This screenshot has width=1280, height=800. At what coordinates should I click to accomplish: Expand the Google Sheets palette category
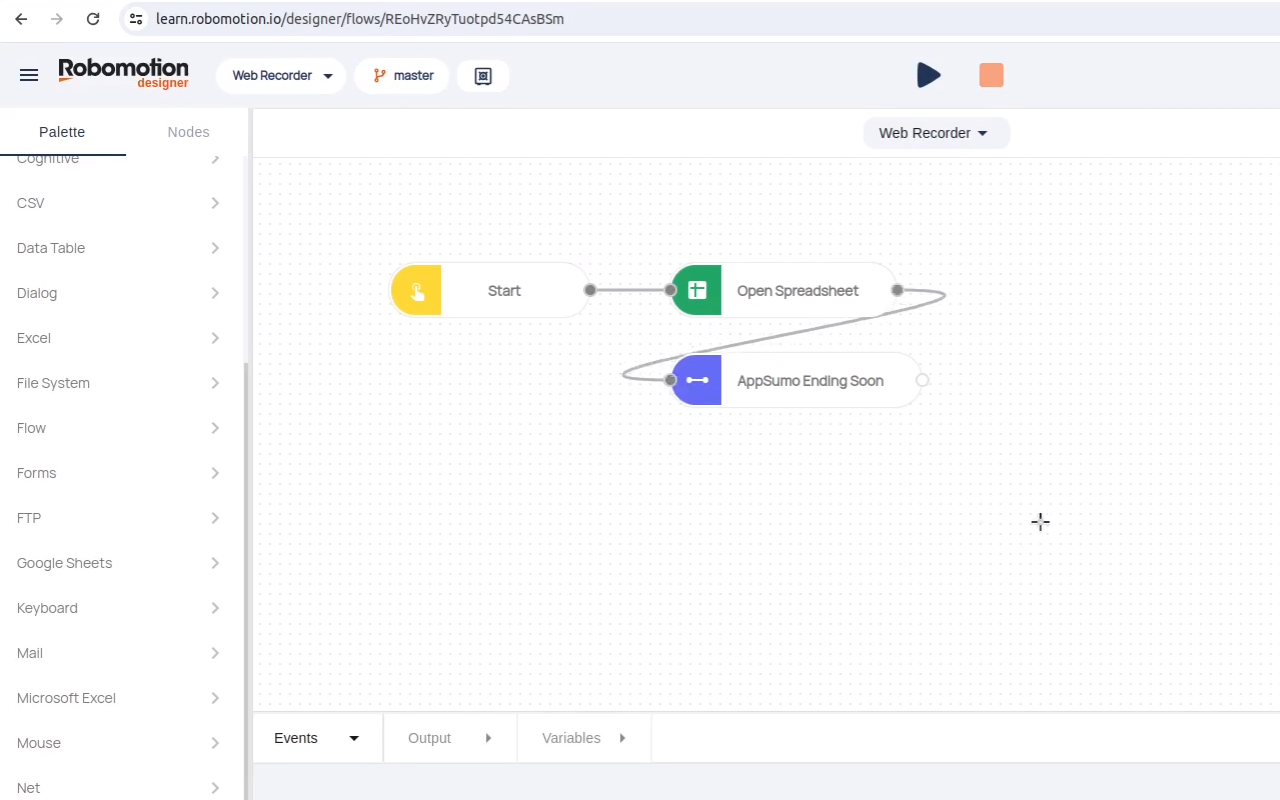[119, 563]
